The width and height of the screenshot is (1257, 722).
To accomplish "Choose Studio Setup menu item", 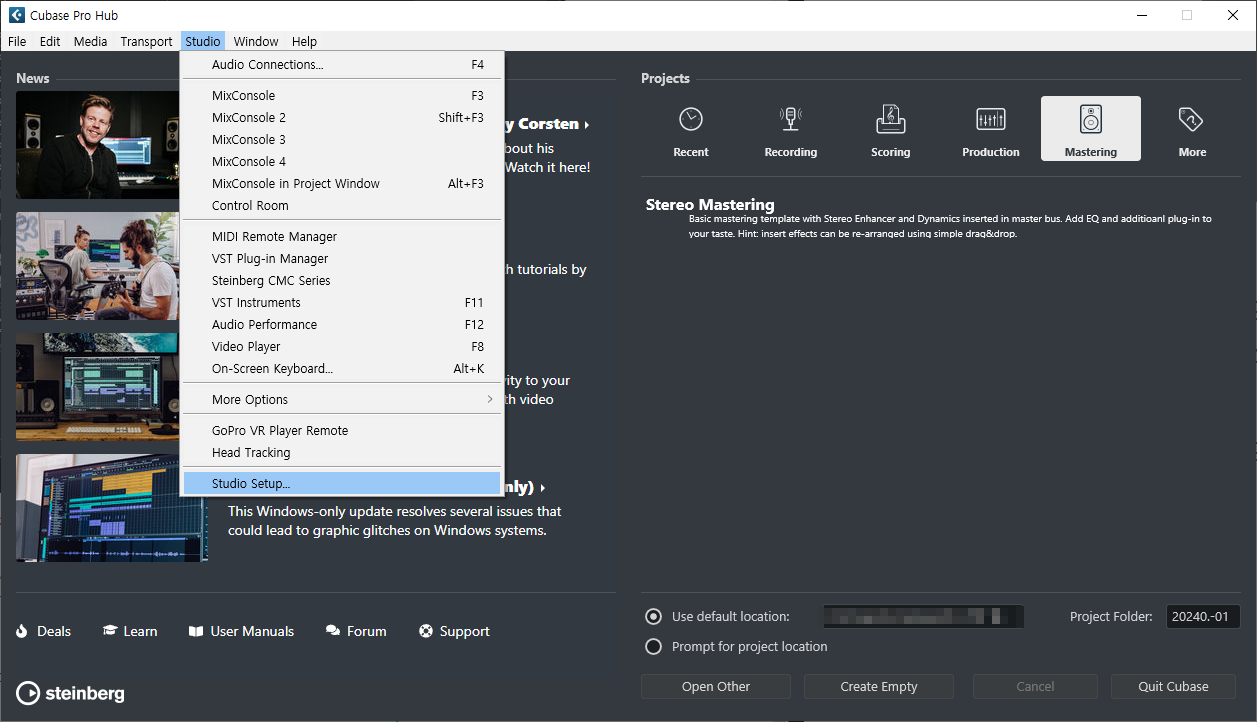I will (342, 483).
